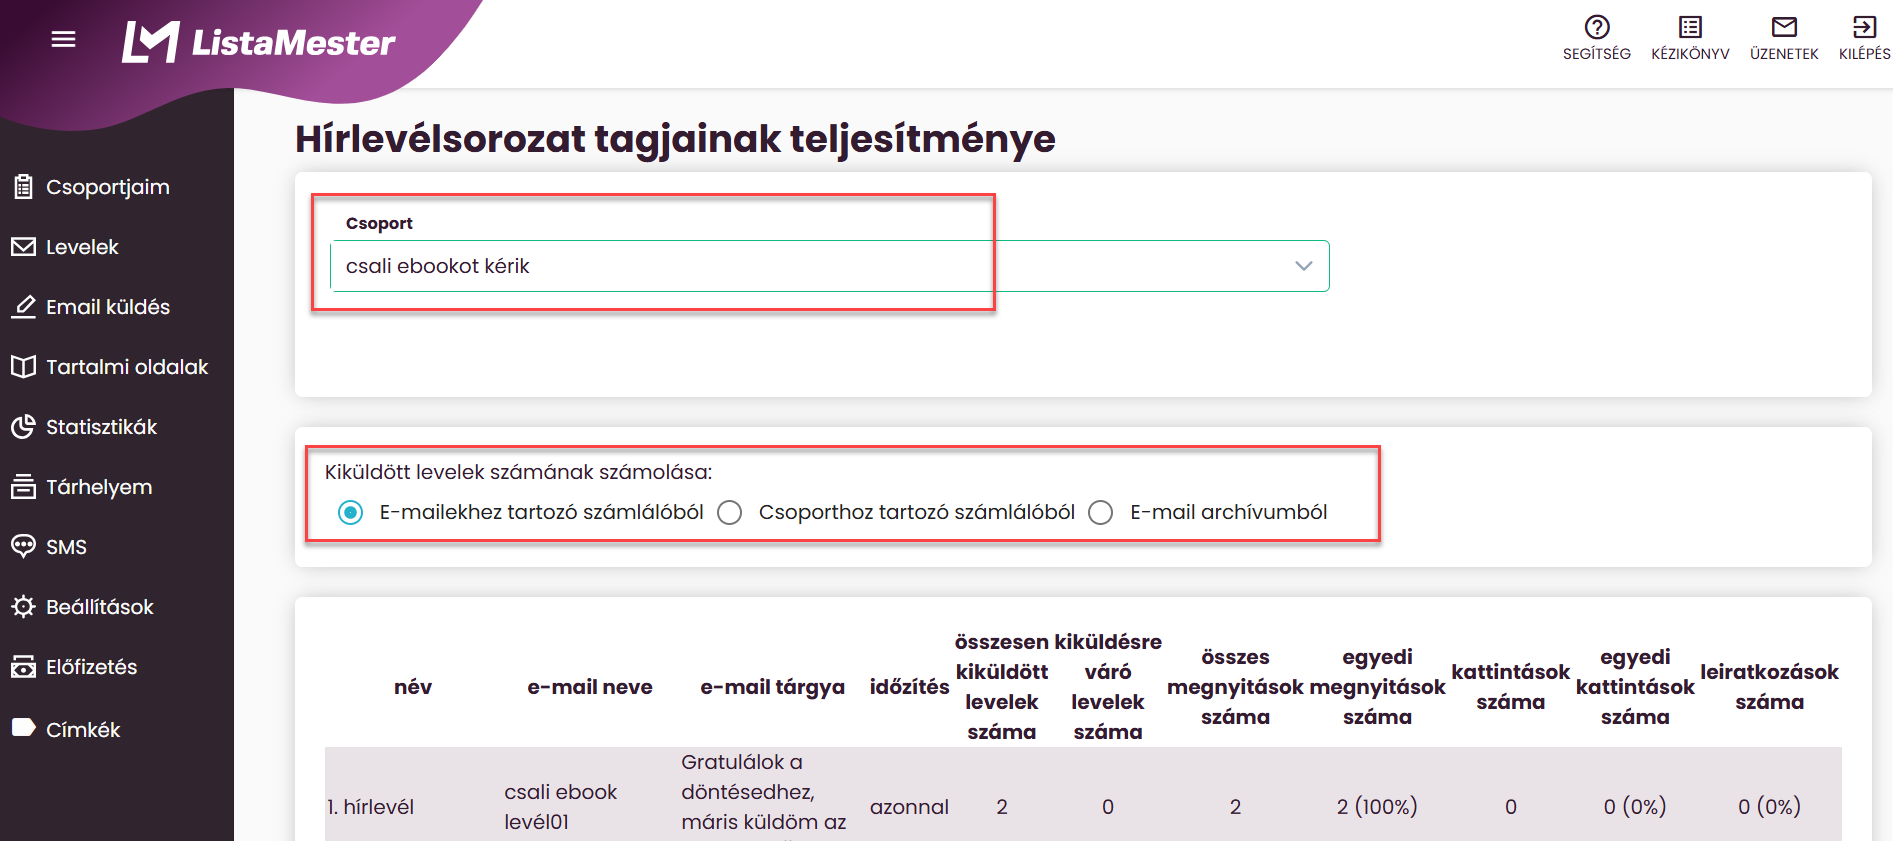Open the hamburger menu icon

point(64,39)
